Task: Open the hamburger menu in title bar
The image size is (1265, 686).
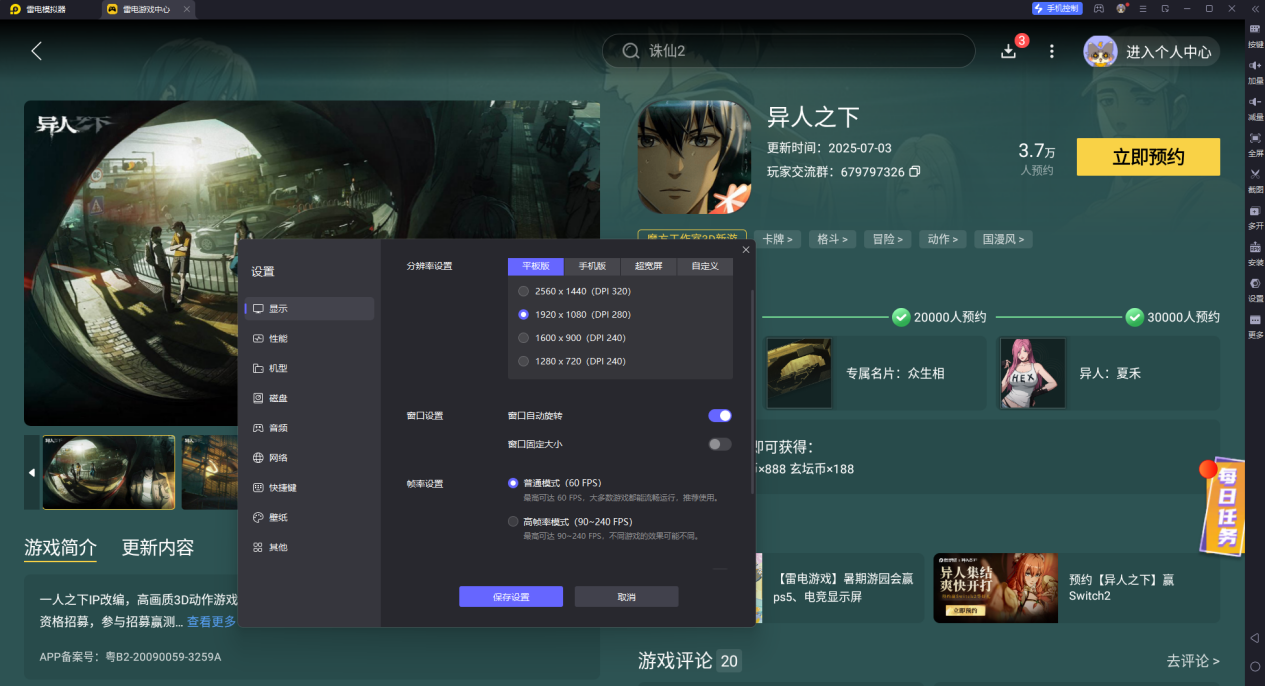Action: click(1144, 8)
